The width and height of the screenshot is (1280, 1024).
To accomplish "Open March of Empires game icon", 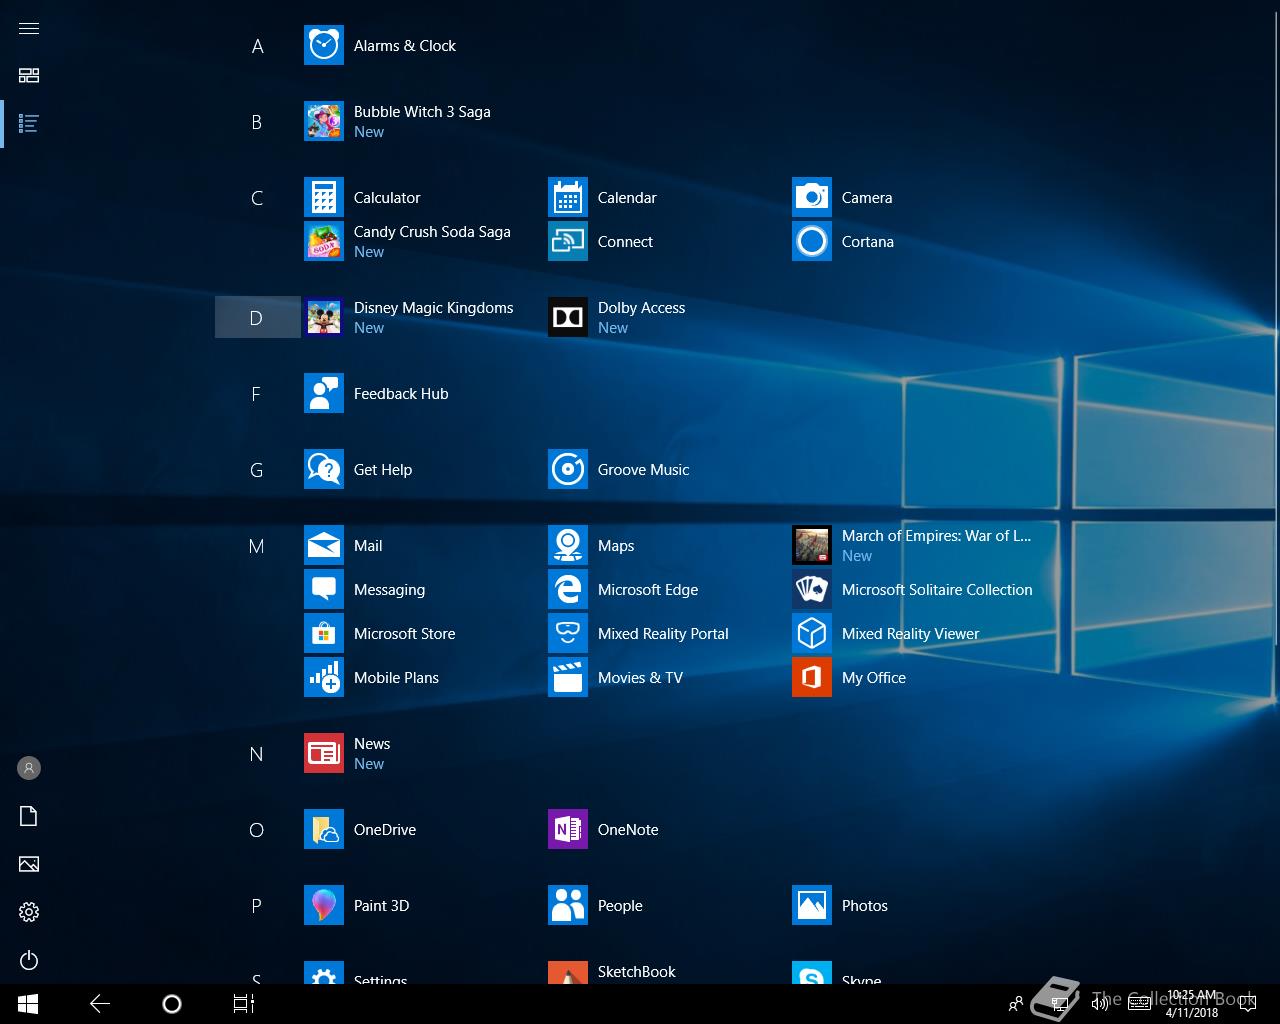I will [x=812, y=546].
